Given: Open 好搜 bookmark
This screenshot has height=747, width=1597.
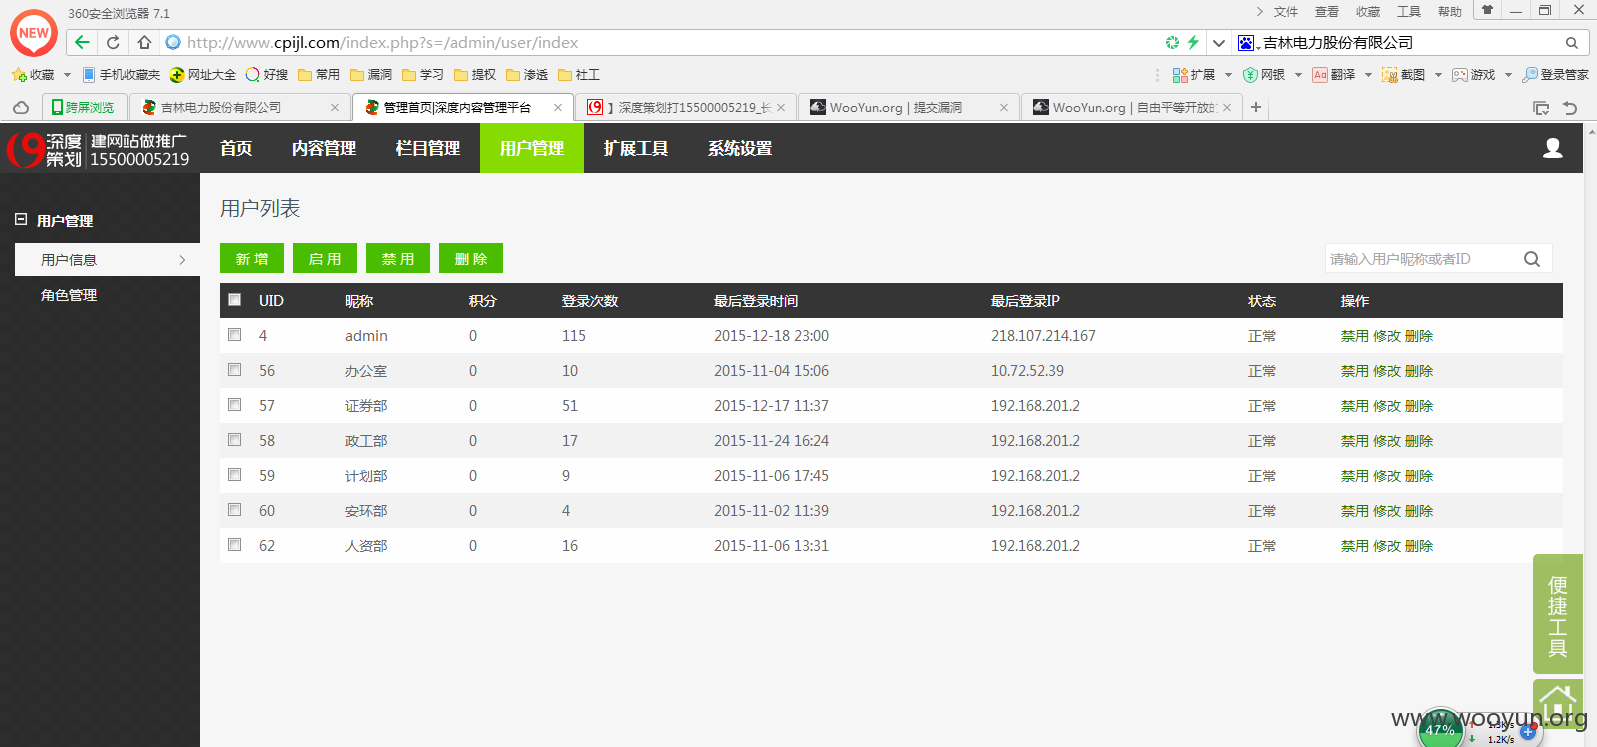Looking at the screenshot, I should click(267, 75).
